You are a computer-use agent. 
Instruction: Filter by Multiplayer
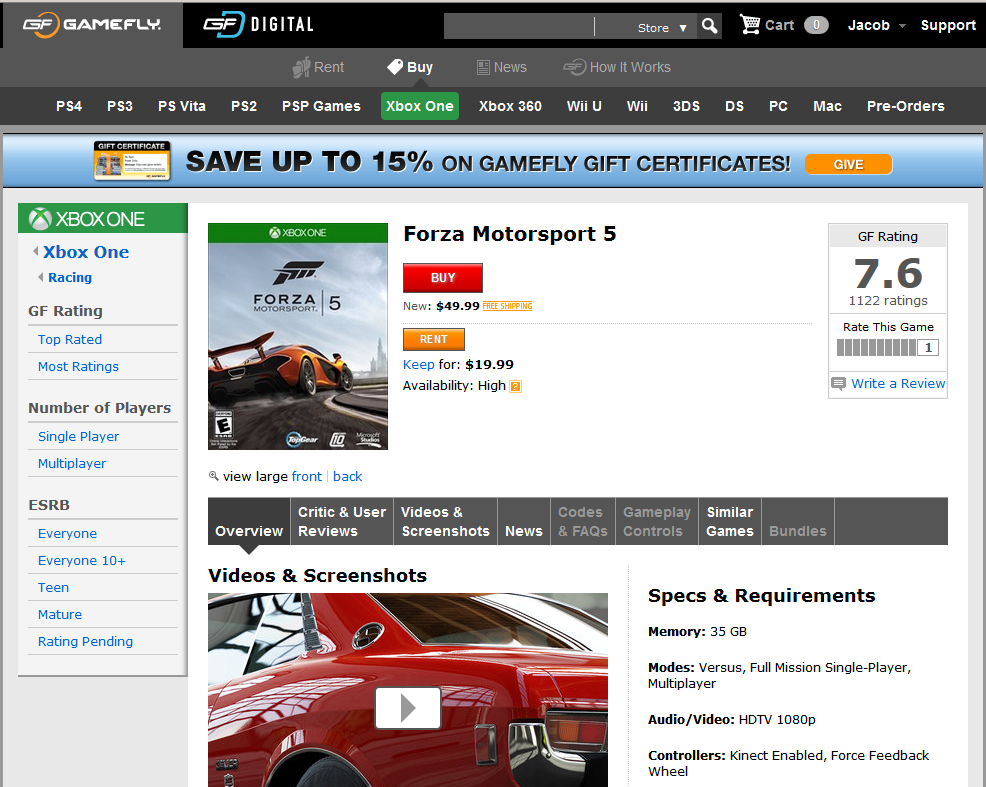(72, 463)
